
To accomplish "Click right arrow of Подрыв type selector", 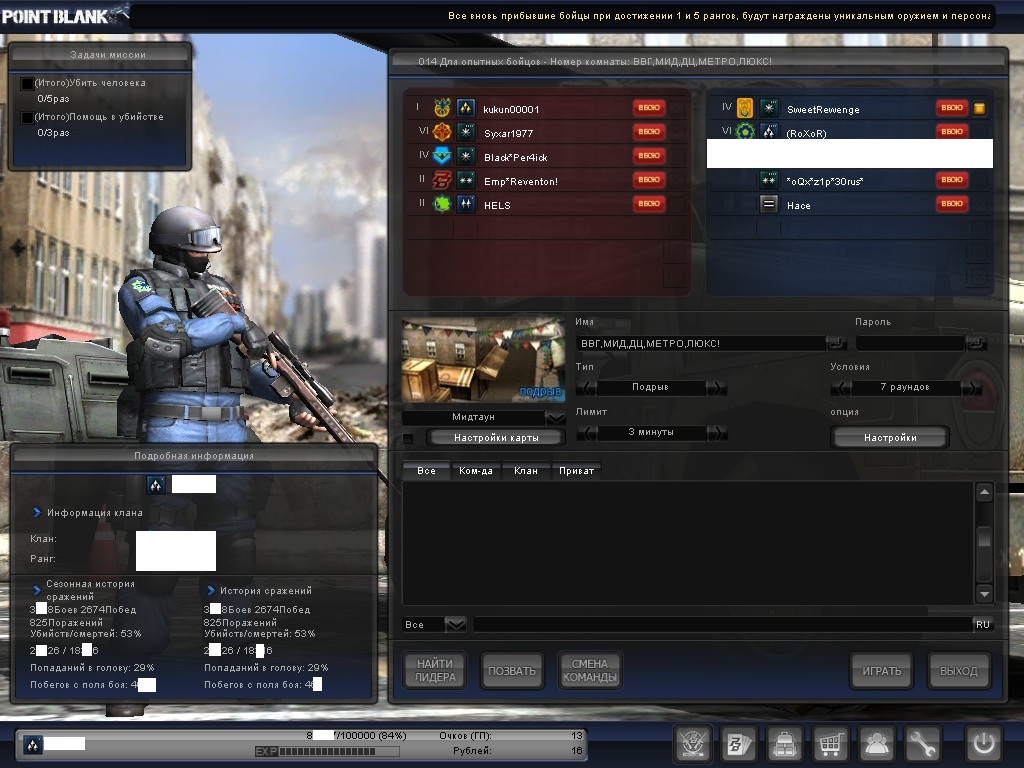I will point(716,388).
